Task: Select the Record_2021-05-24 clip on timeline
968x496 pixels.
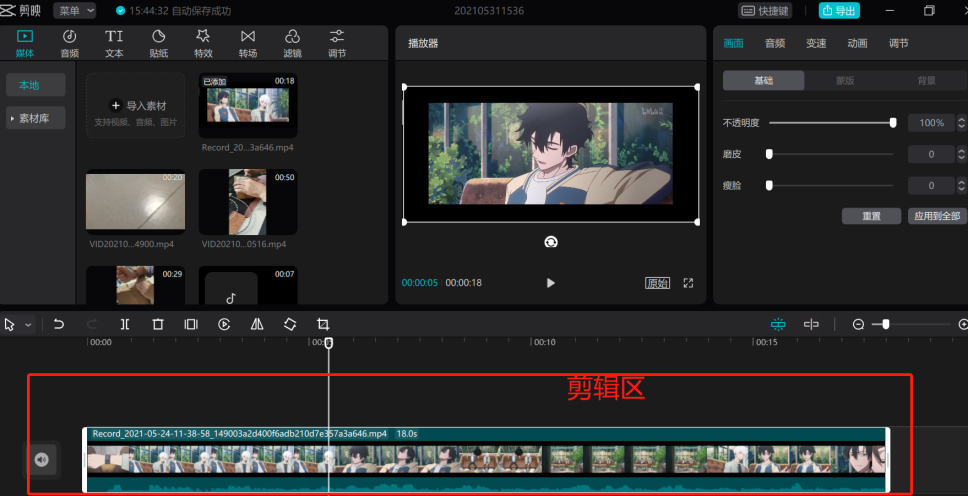Action: [x=486, y=460]
